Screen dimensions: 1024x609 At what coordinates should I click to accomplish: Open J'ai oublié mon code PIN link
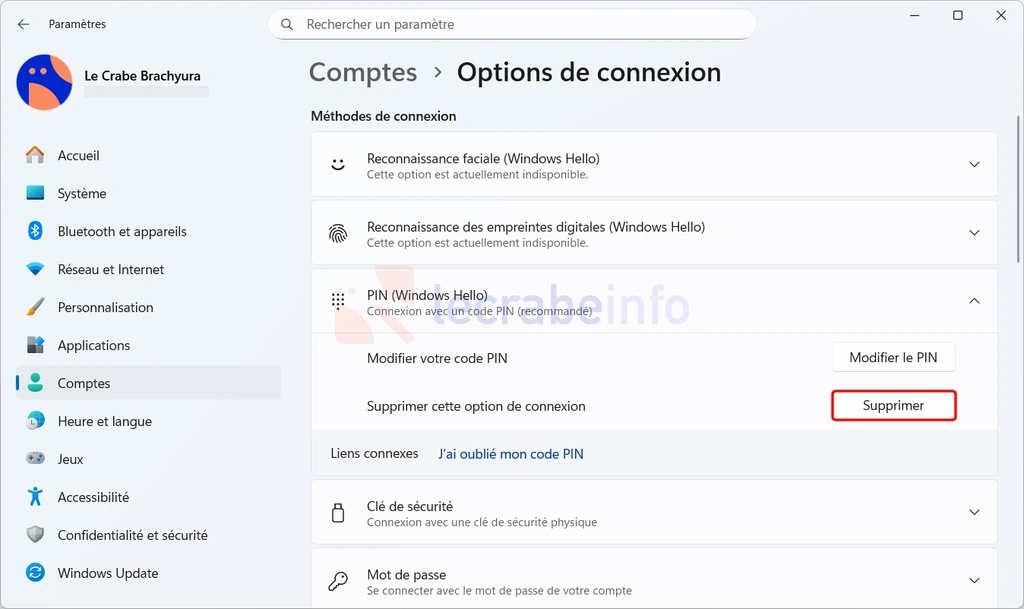511,454
